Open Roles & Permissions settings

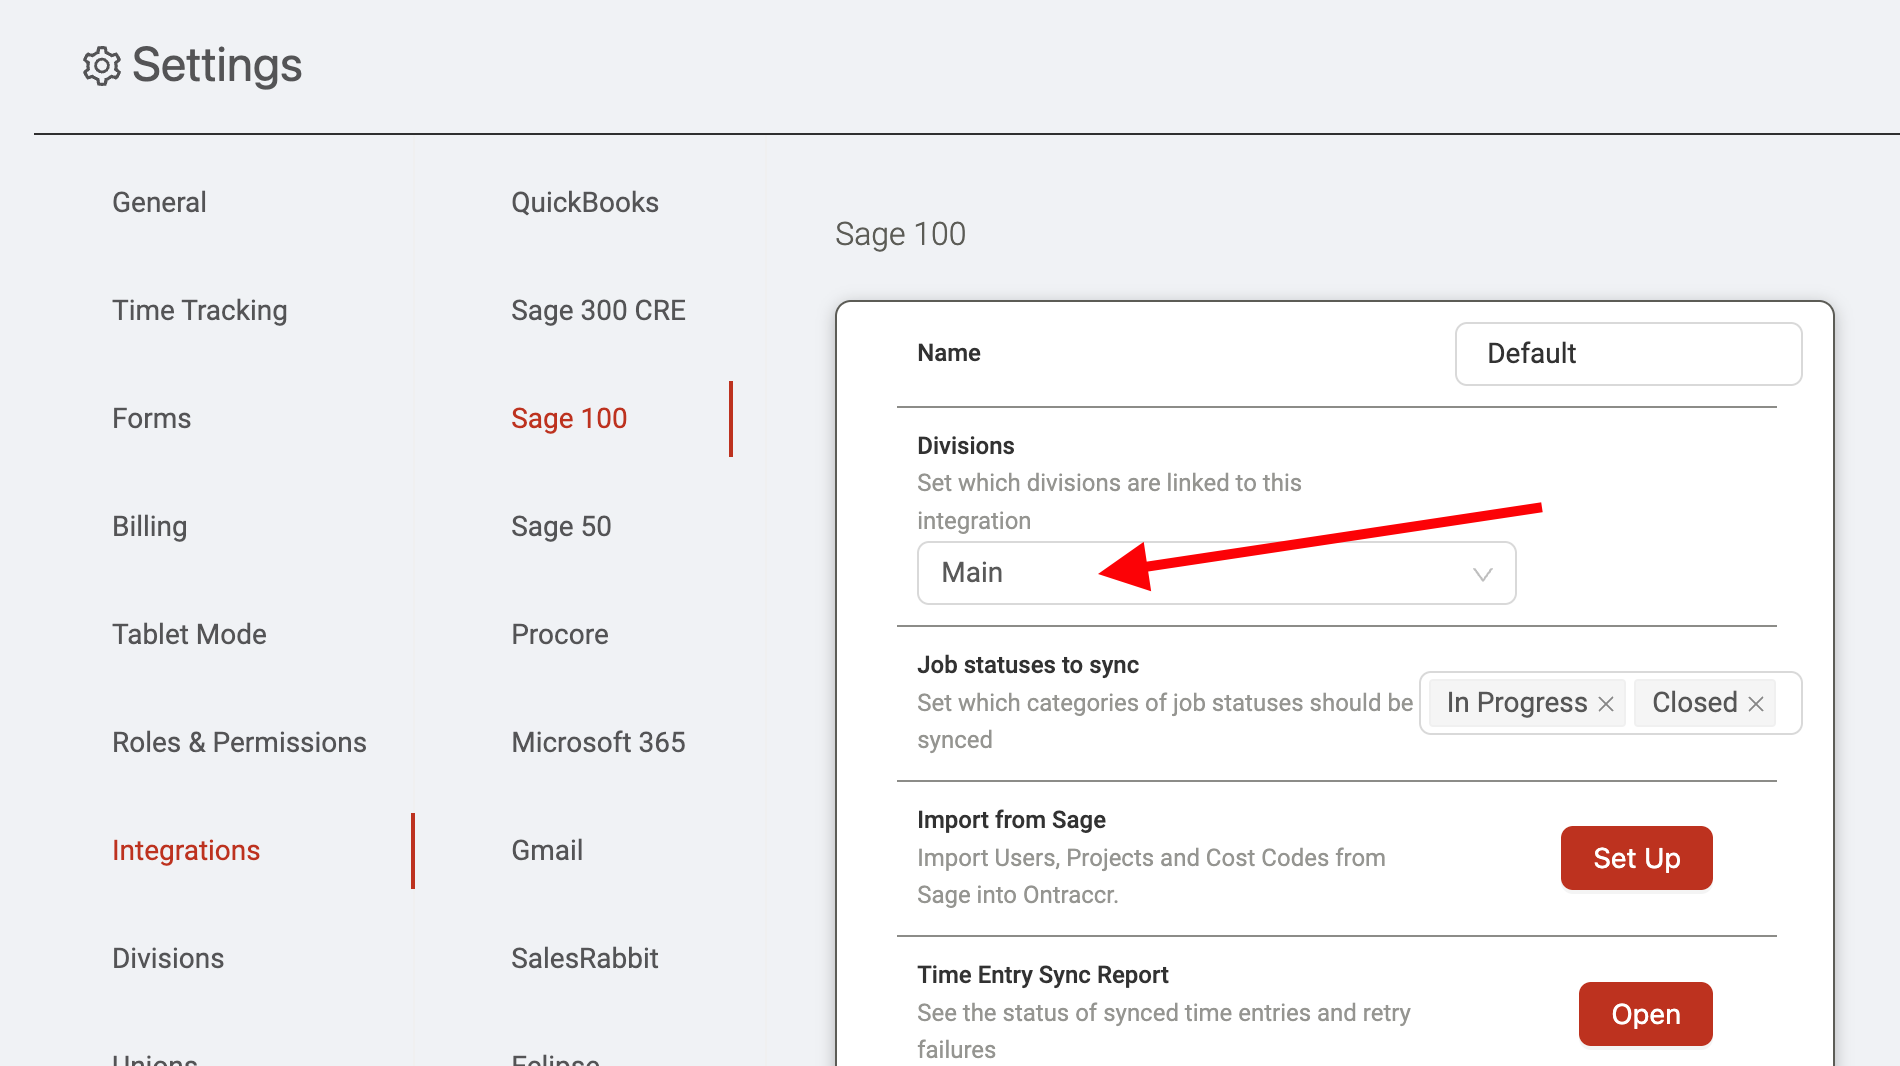239,742
